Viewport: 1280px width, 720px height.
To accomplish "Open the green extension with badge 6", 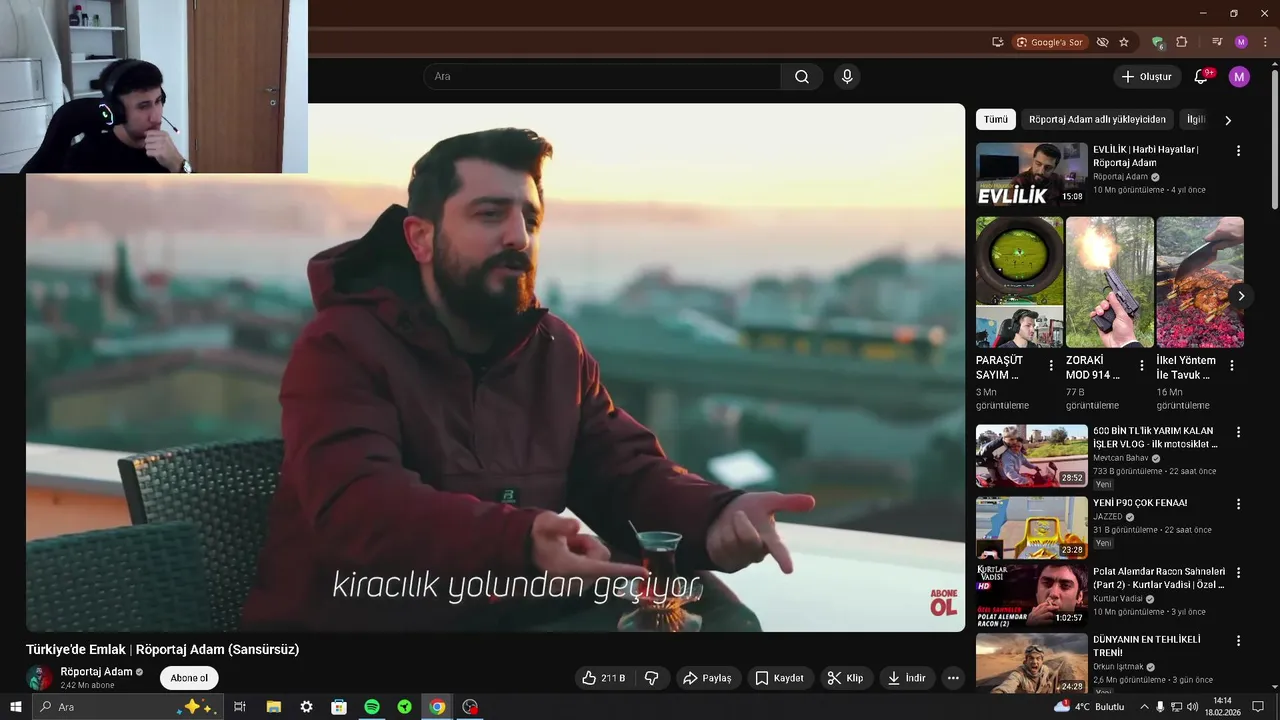I will (1157, 42).
